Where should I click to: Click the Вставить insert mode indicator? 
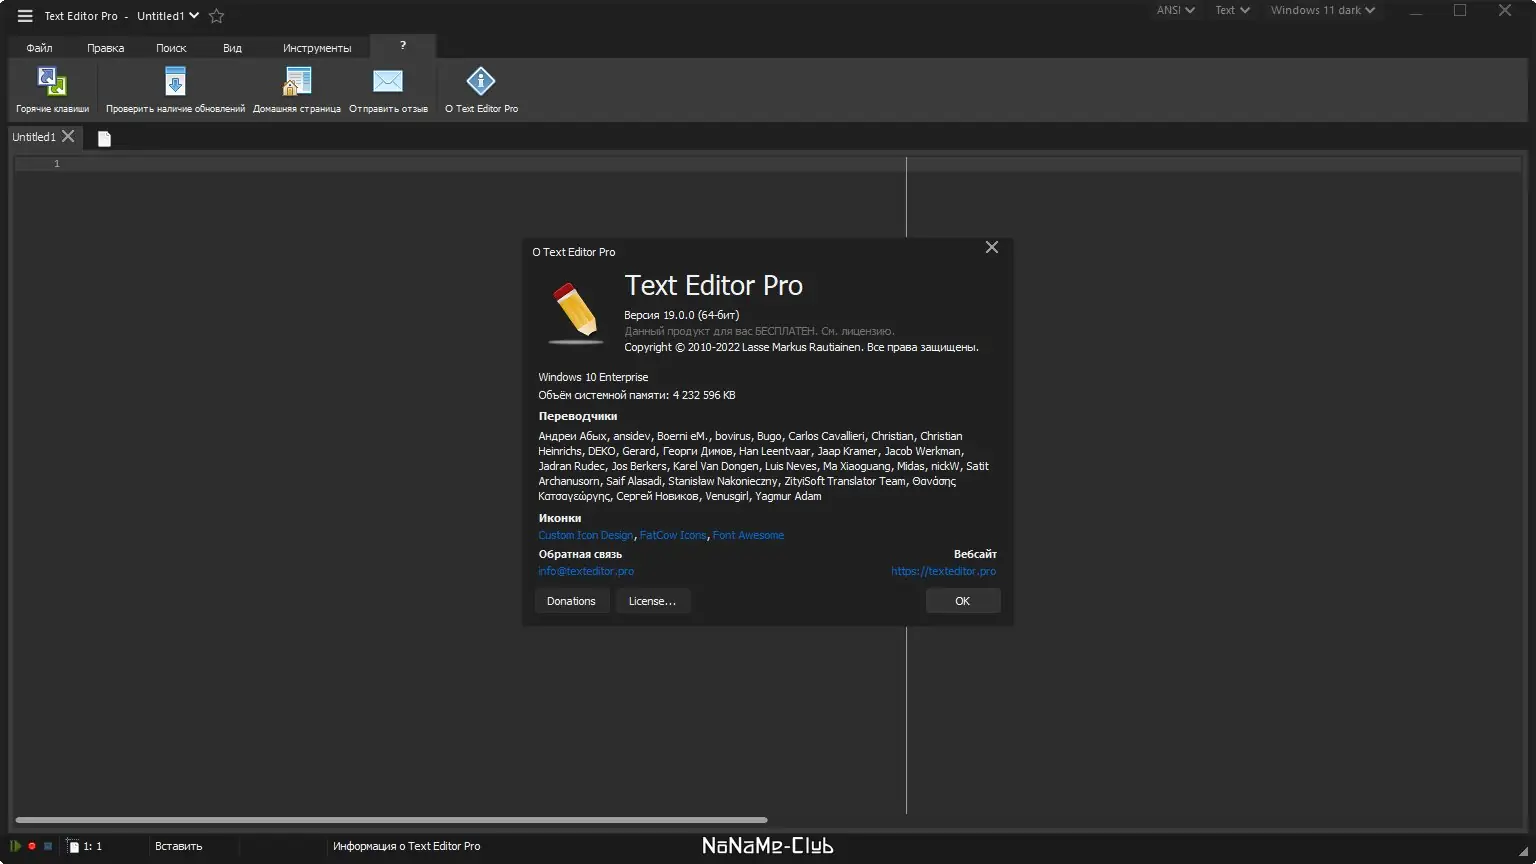[x=179, y=846]
